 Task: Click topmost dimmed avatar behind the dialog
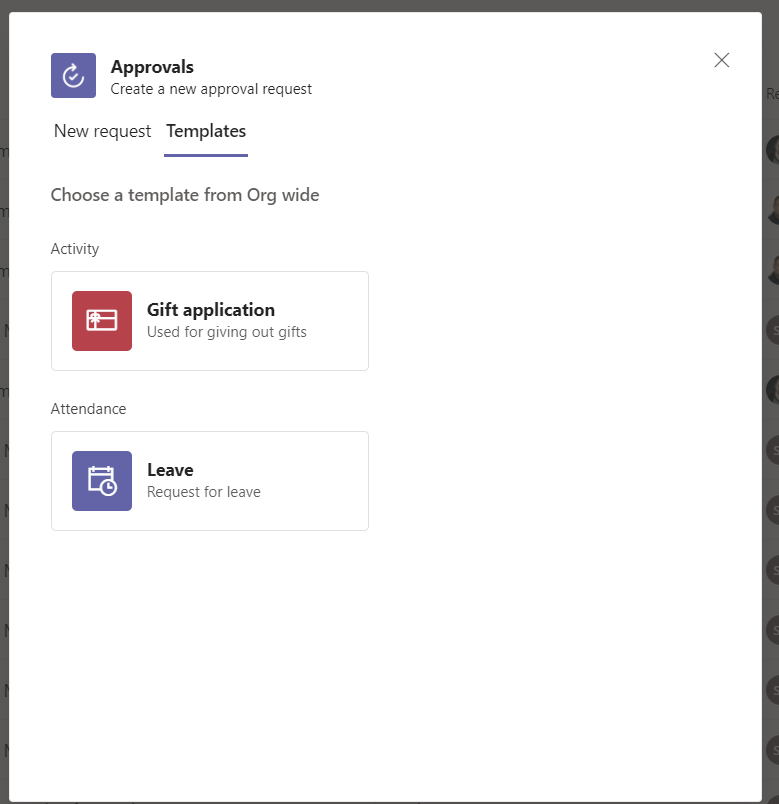pos(773,150)
